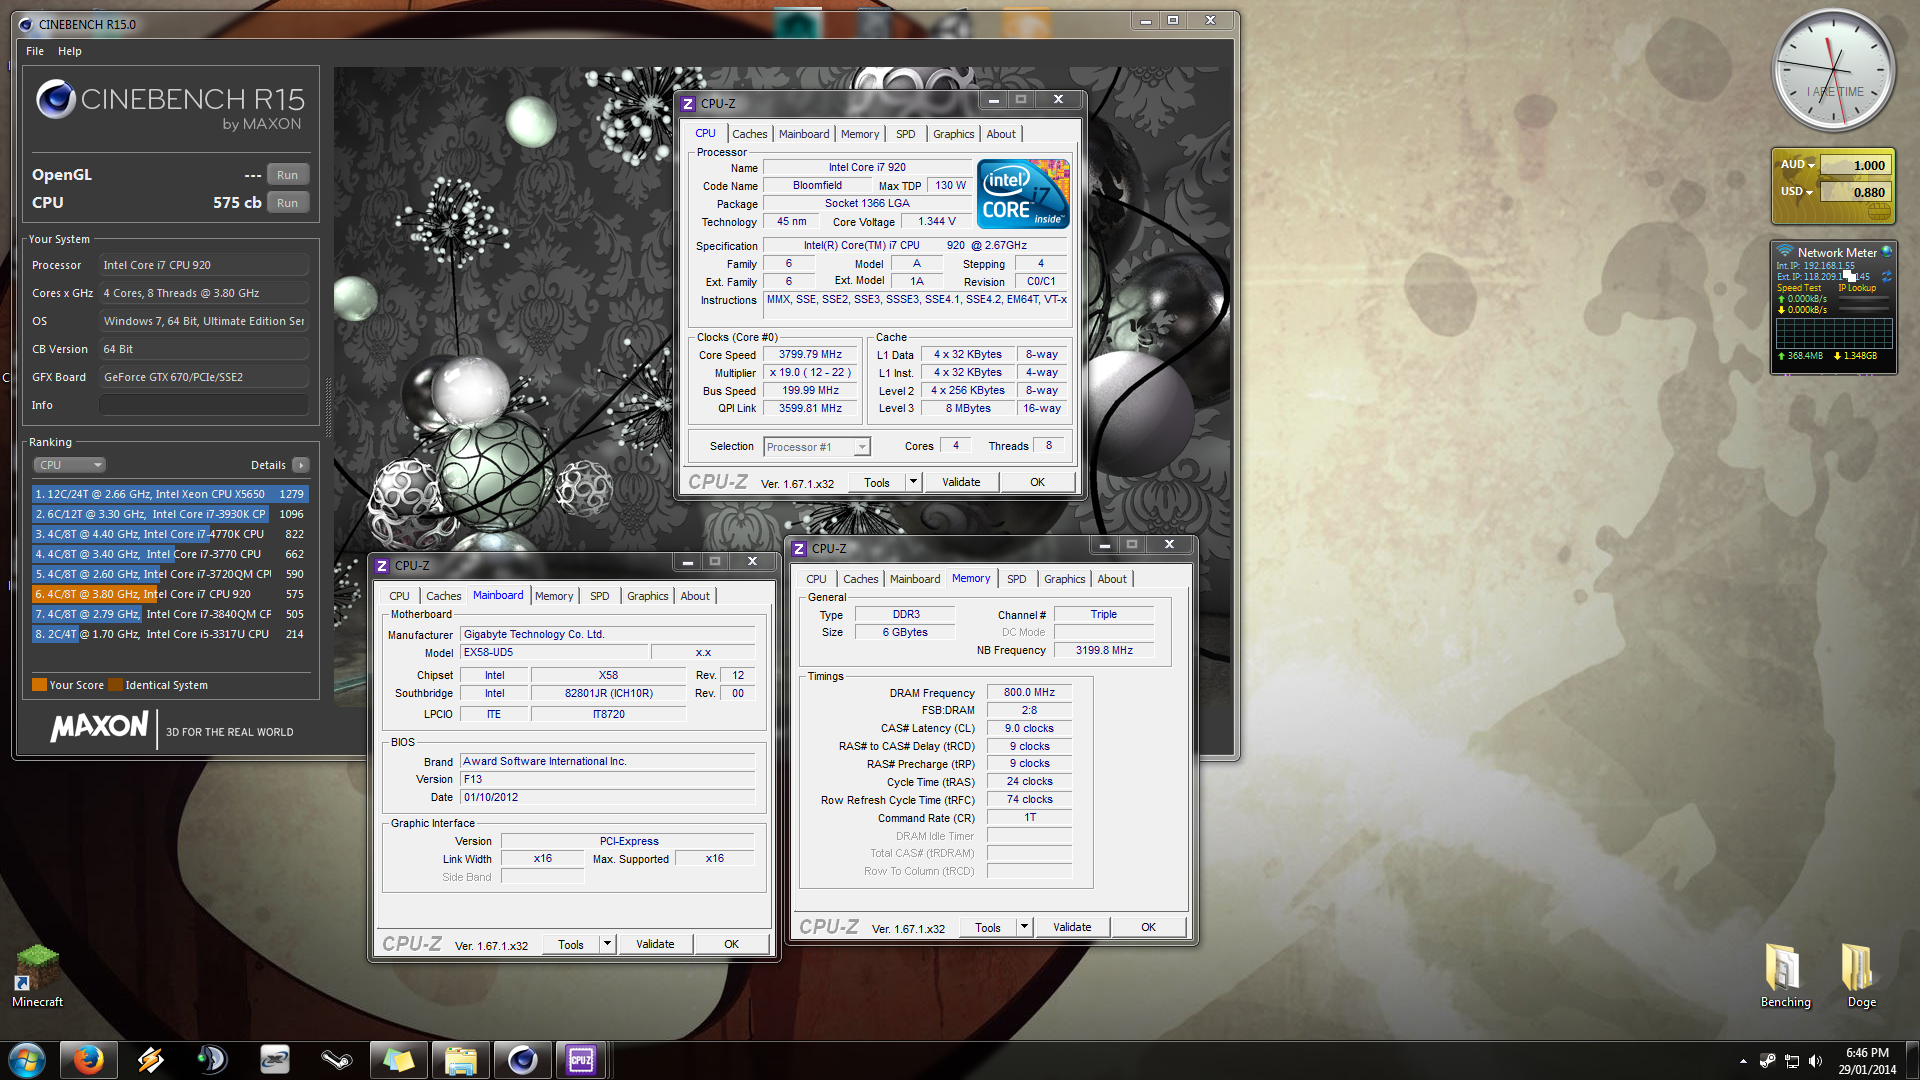The width and height of the screenshot is (1920, 1080).
Task: Click the analog clock gadget
Action: [x=1833, y=71]
